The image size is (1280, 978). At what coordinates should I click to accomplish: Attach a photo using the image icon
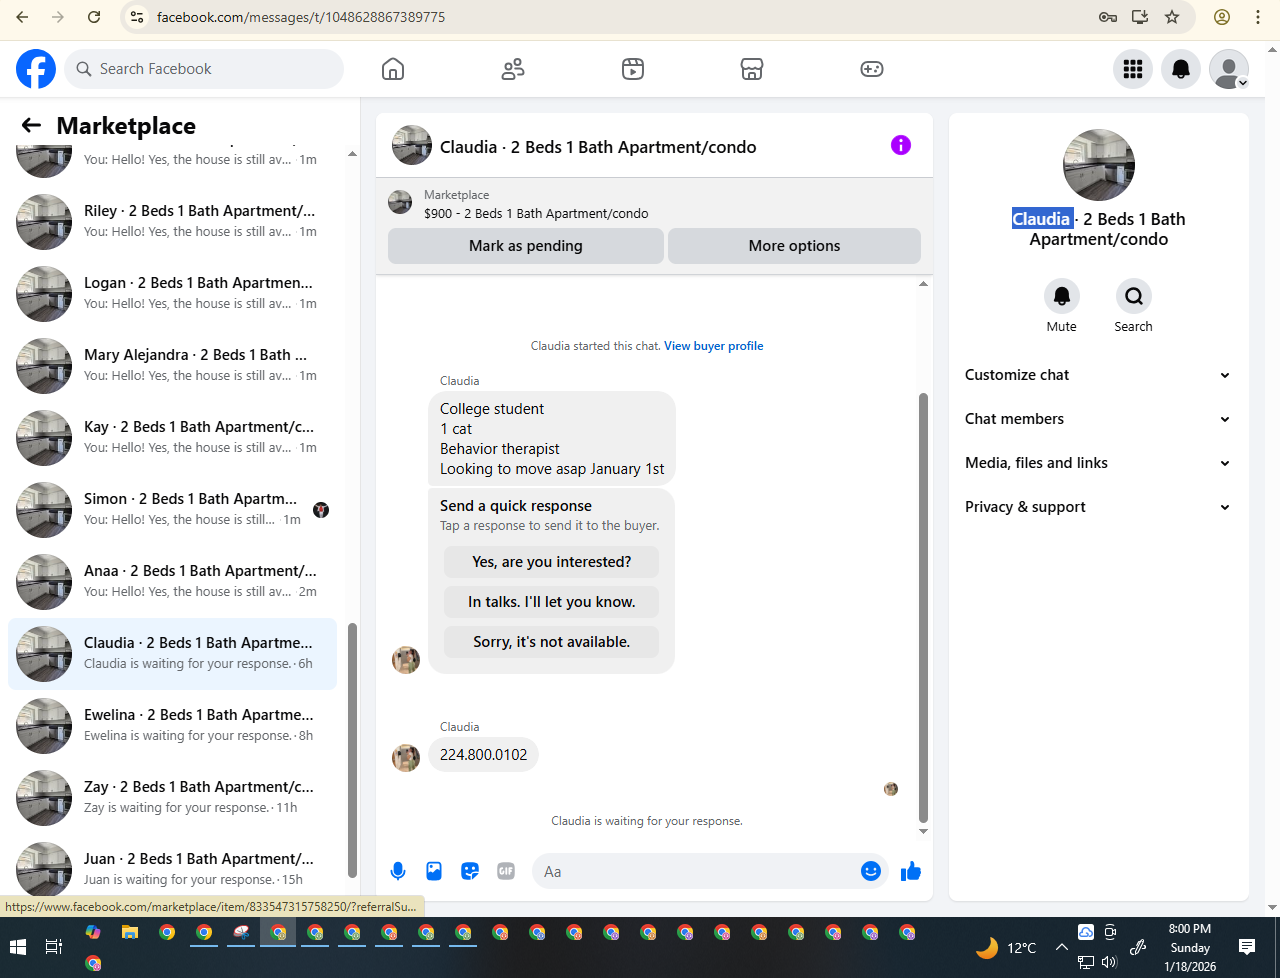(x=434, y=871)
